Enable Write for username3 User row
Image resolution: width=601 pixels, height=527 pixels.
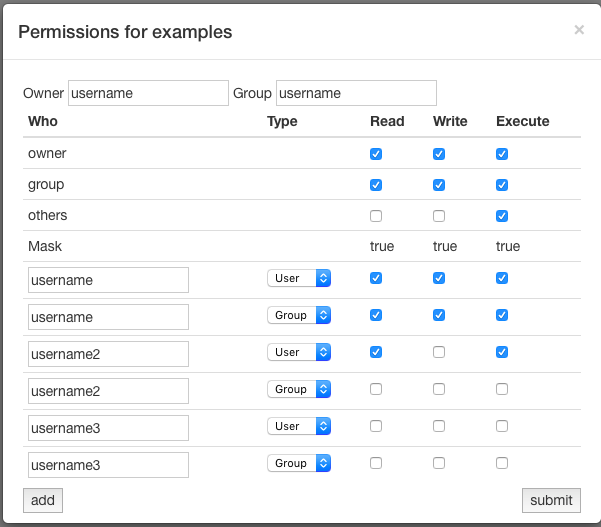(x=439, y=426)
